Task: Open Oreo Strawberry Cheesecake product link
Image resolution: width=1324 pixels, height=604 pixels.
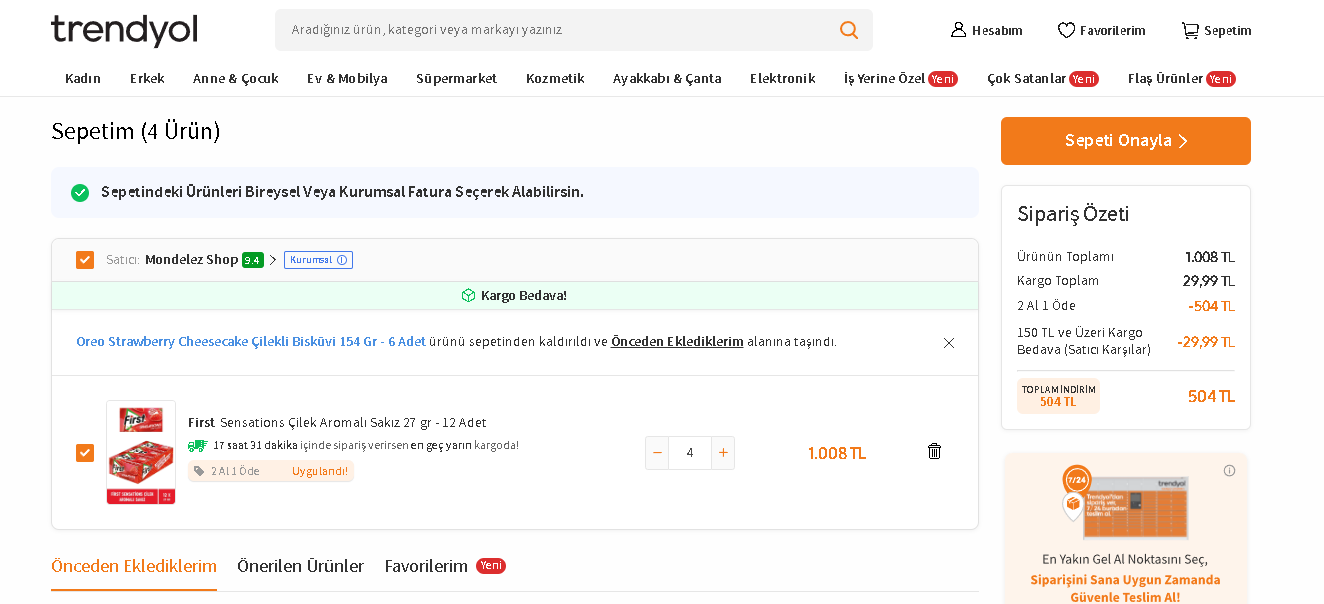Action: (251, 341)
